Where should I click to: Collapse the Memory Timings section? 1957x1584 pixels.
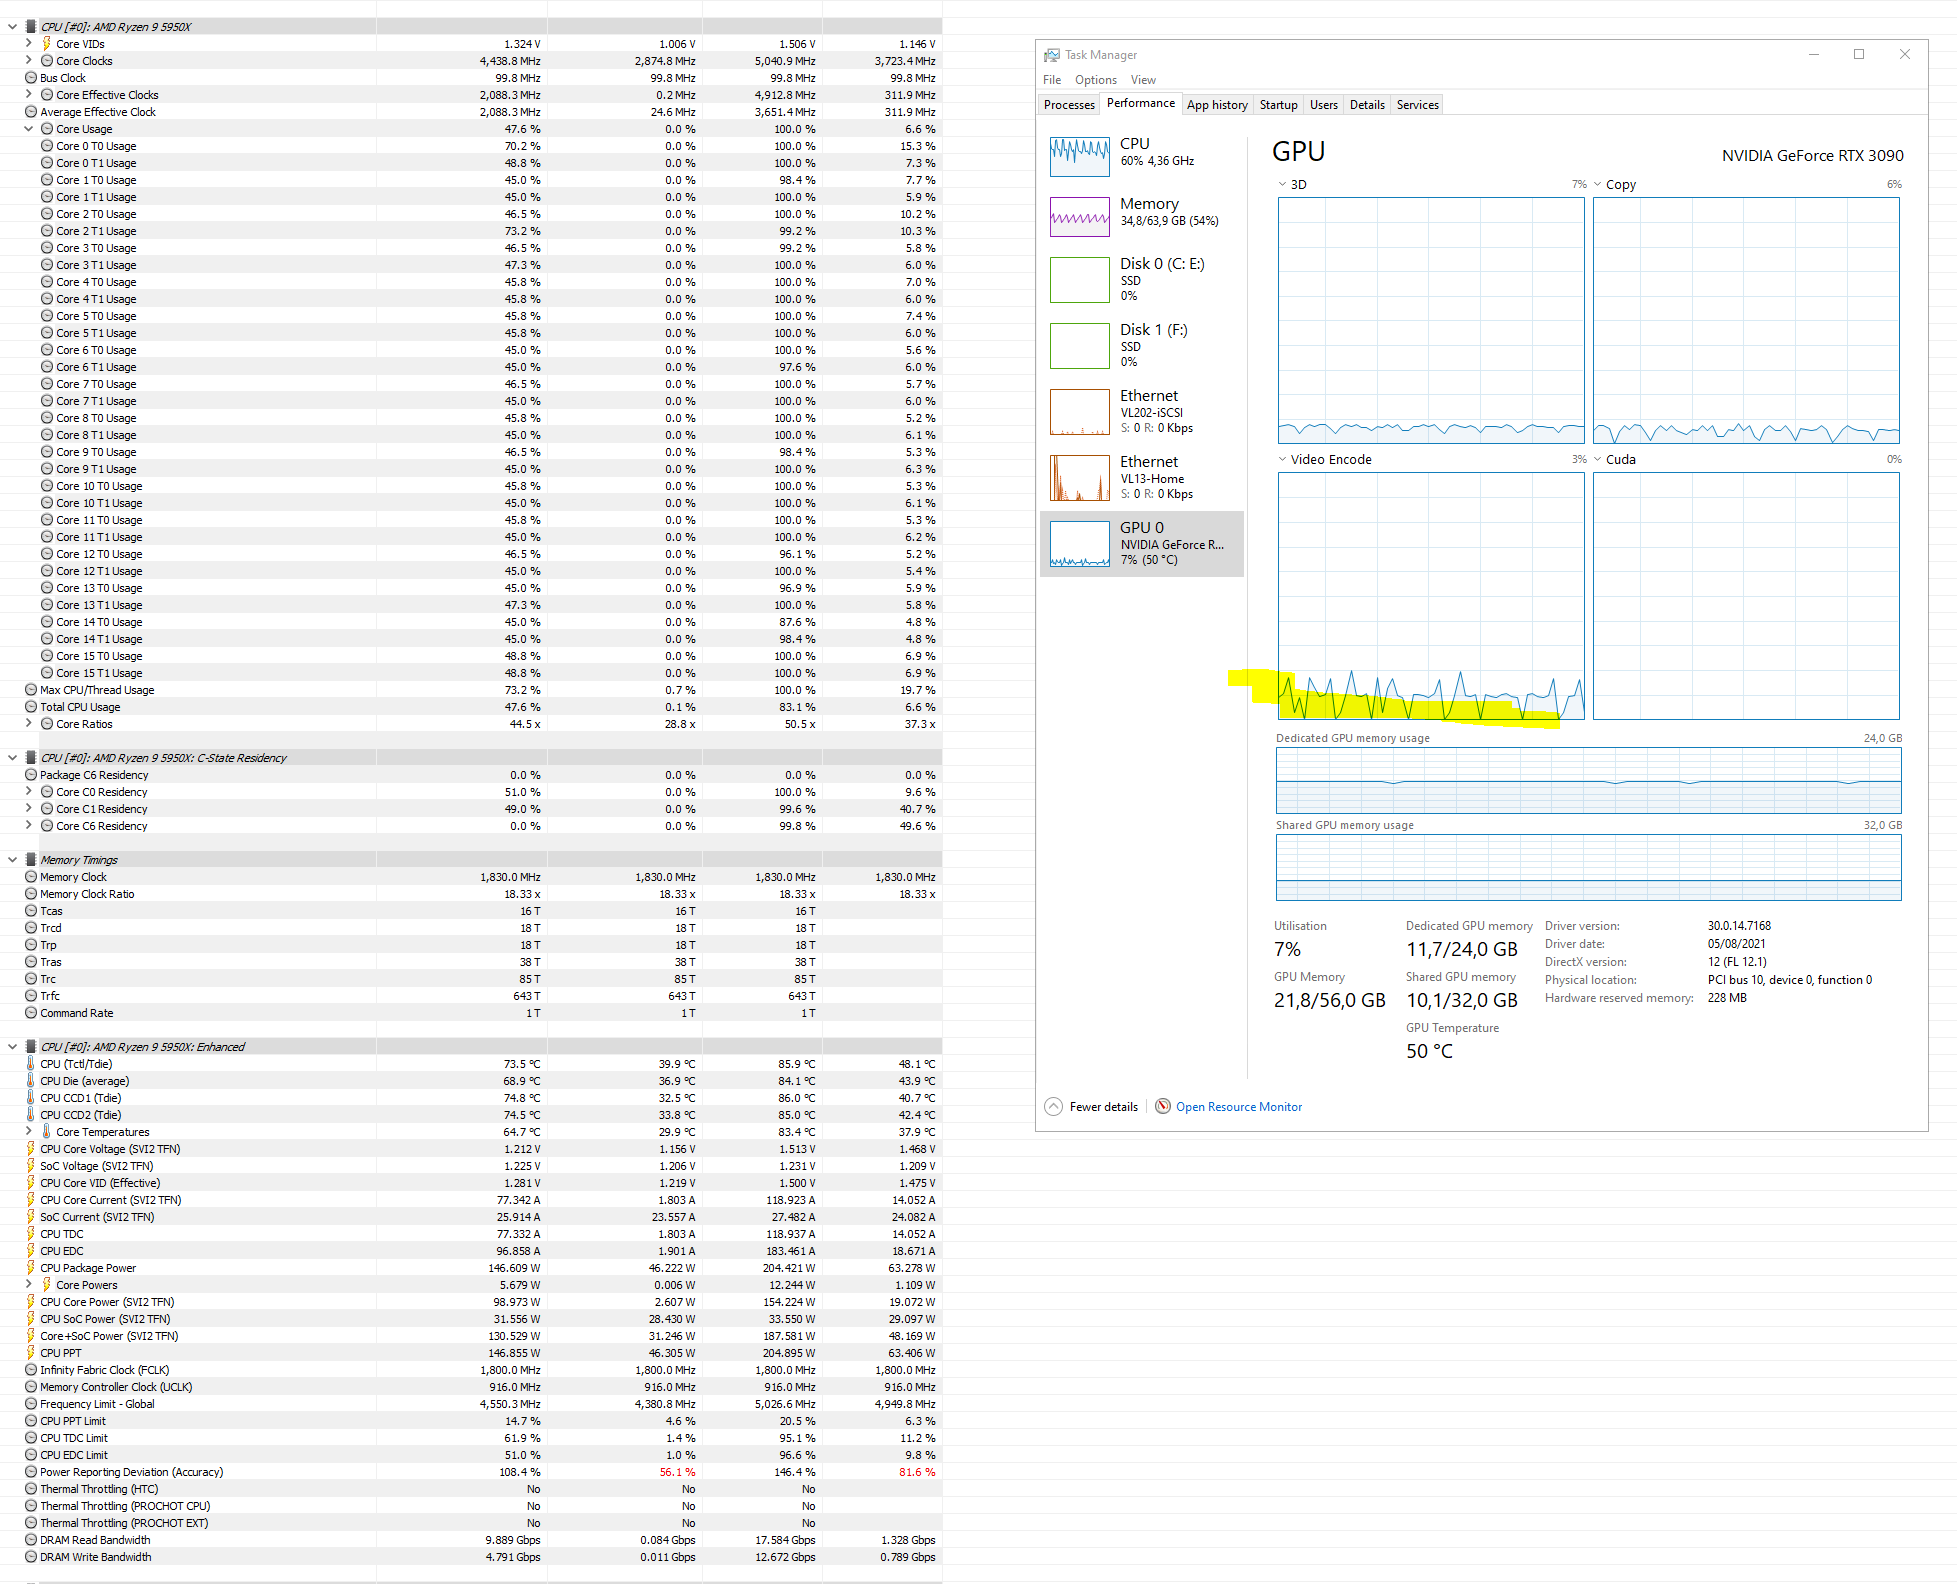[12, 860]
